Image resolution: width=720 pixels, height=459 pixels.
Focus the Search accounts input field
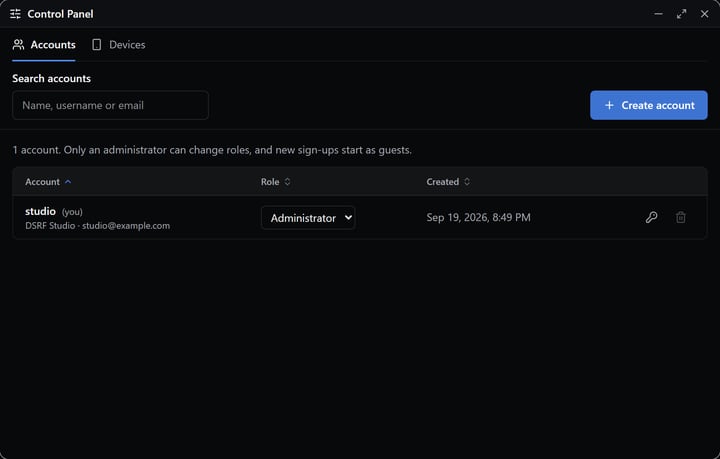[x=111, y=105]
